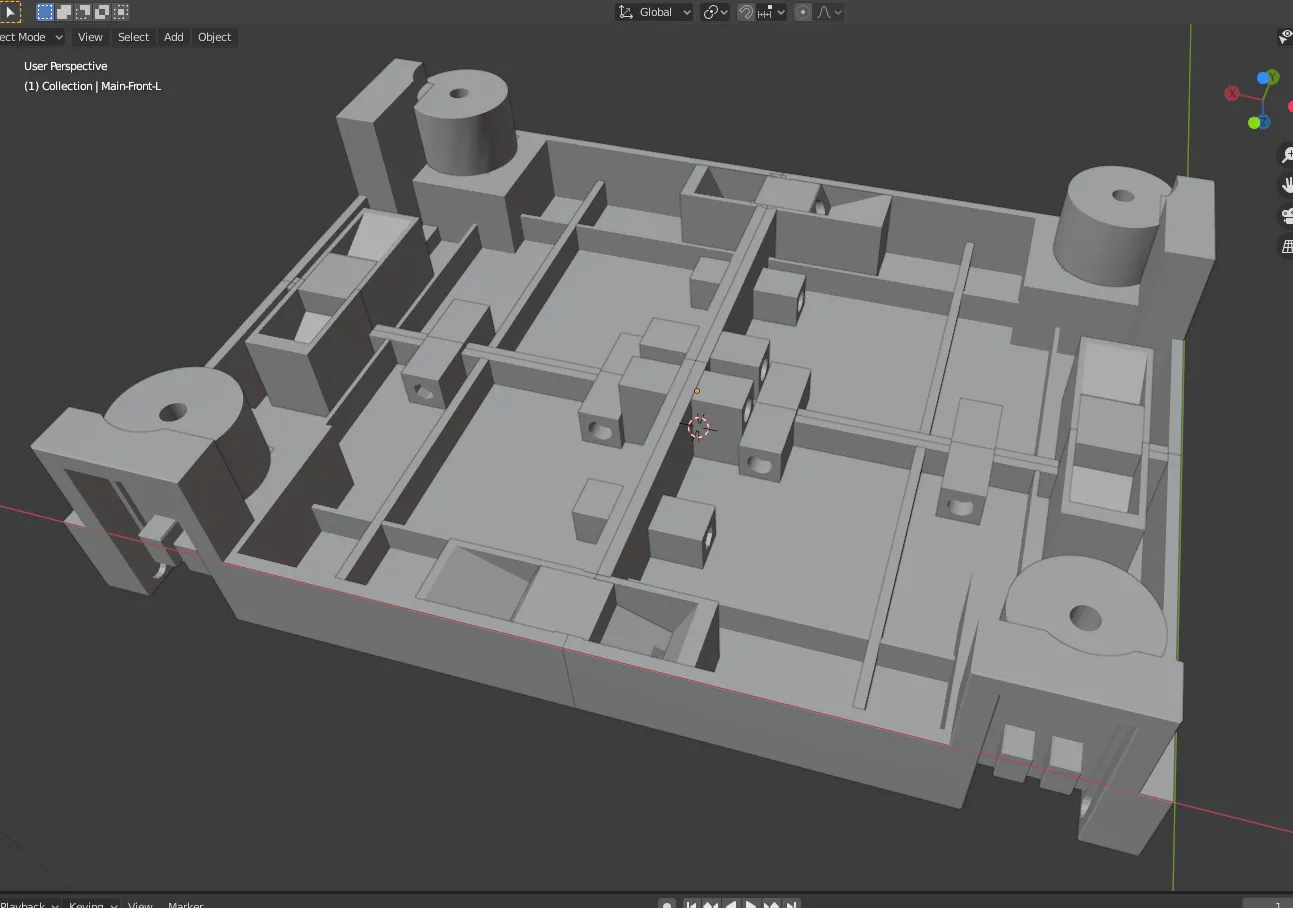Open the Global transform orientation dropdown
The width and height of the screenshot is (1293, 908).
click(655, 12)
